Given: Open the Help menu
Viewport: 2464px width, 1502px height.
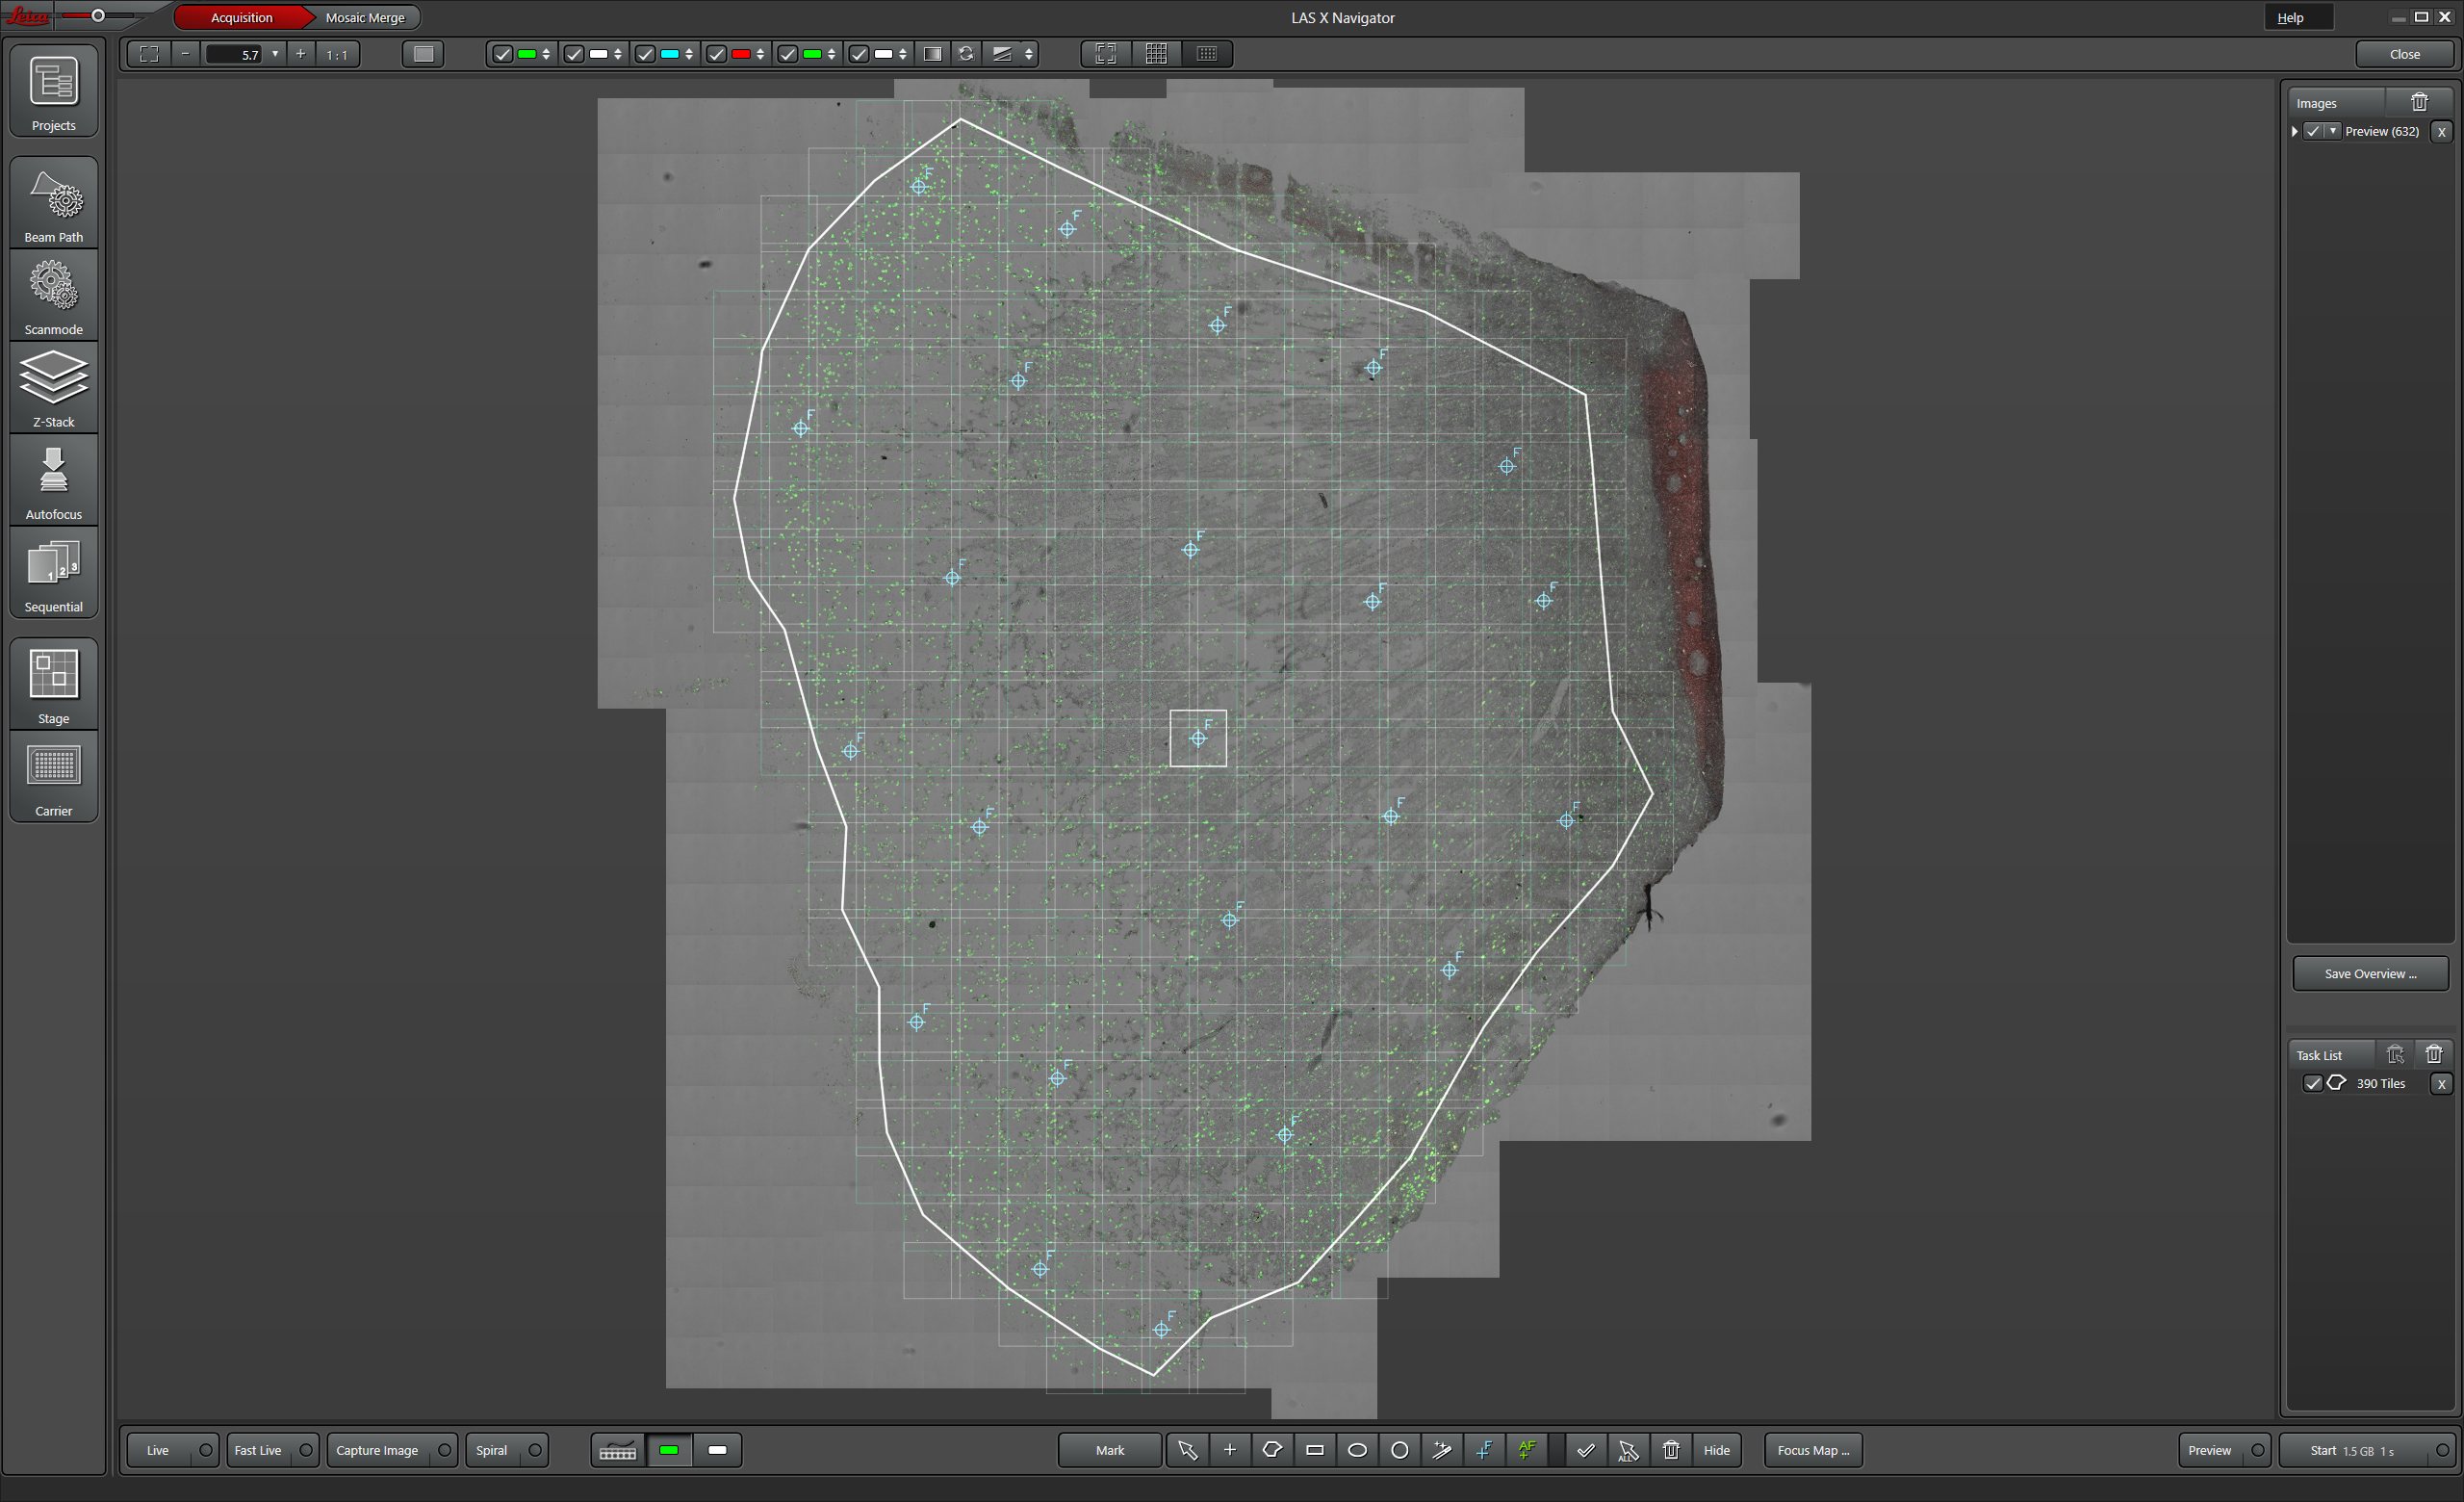Looking at the screenshot, I should coord(2290,17).
